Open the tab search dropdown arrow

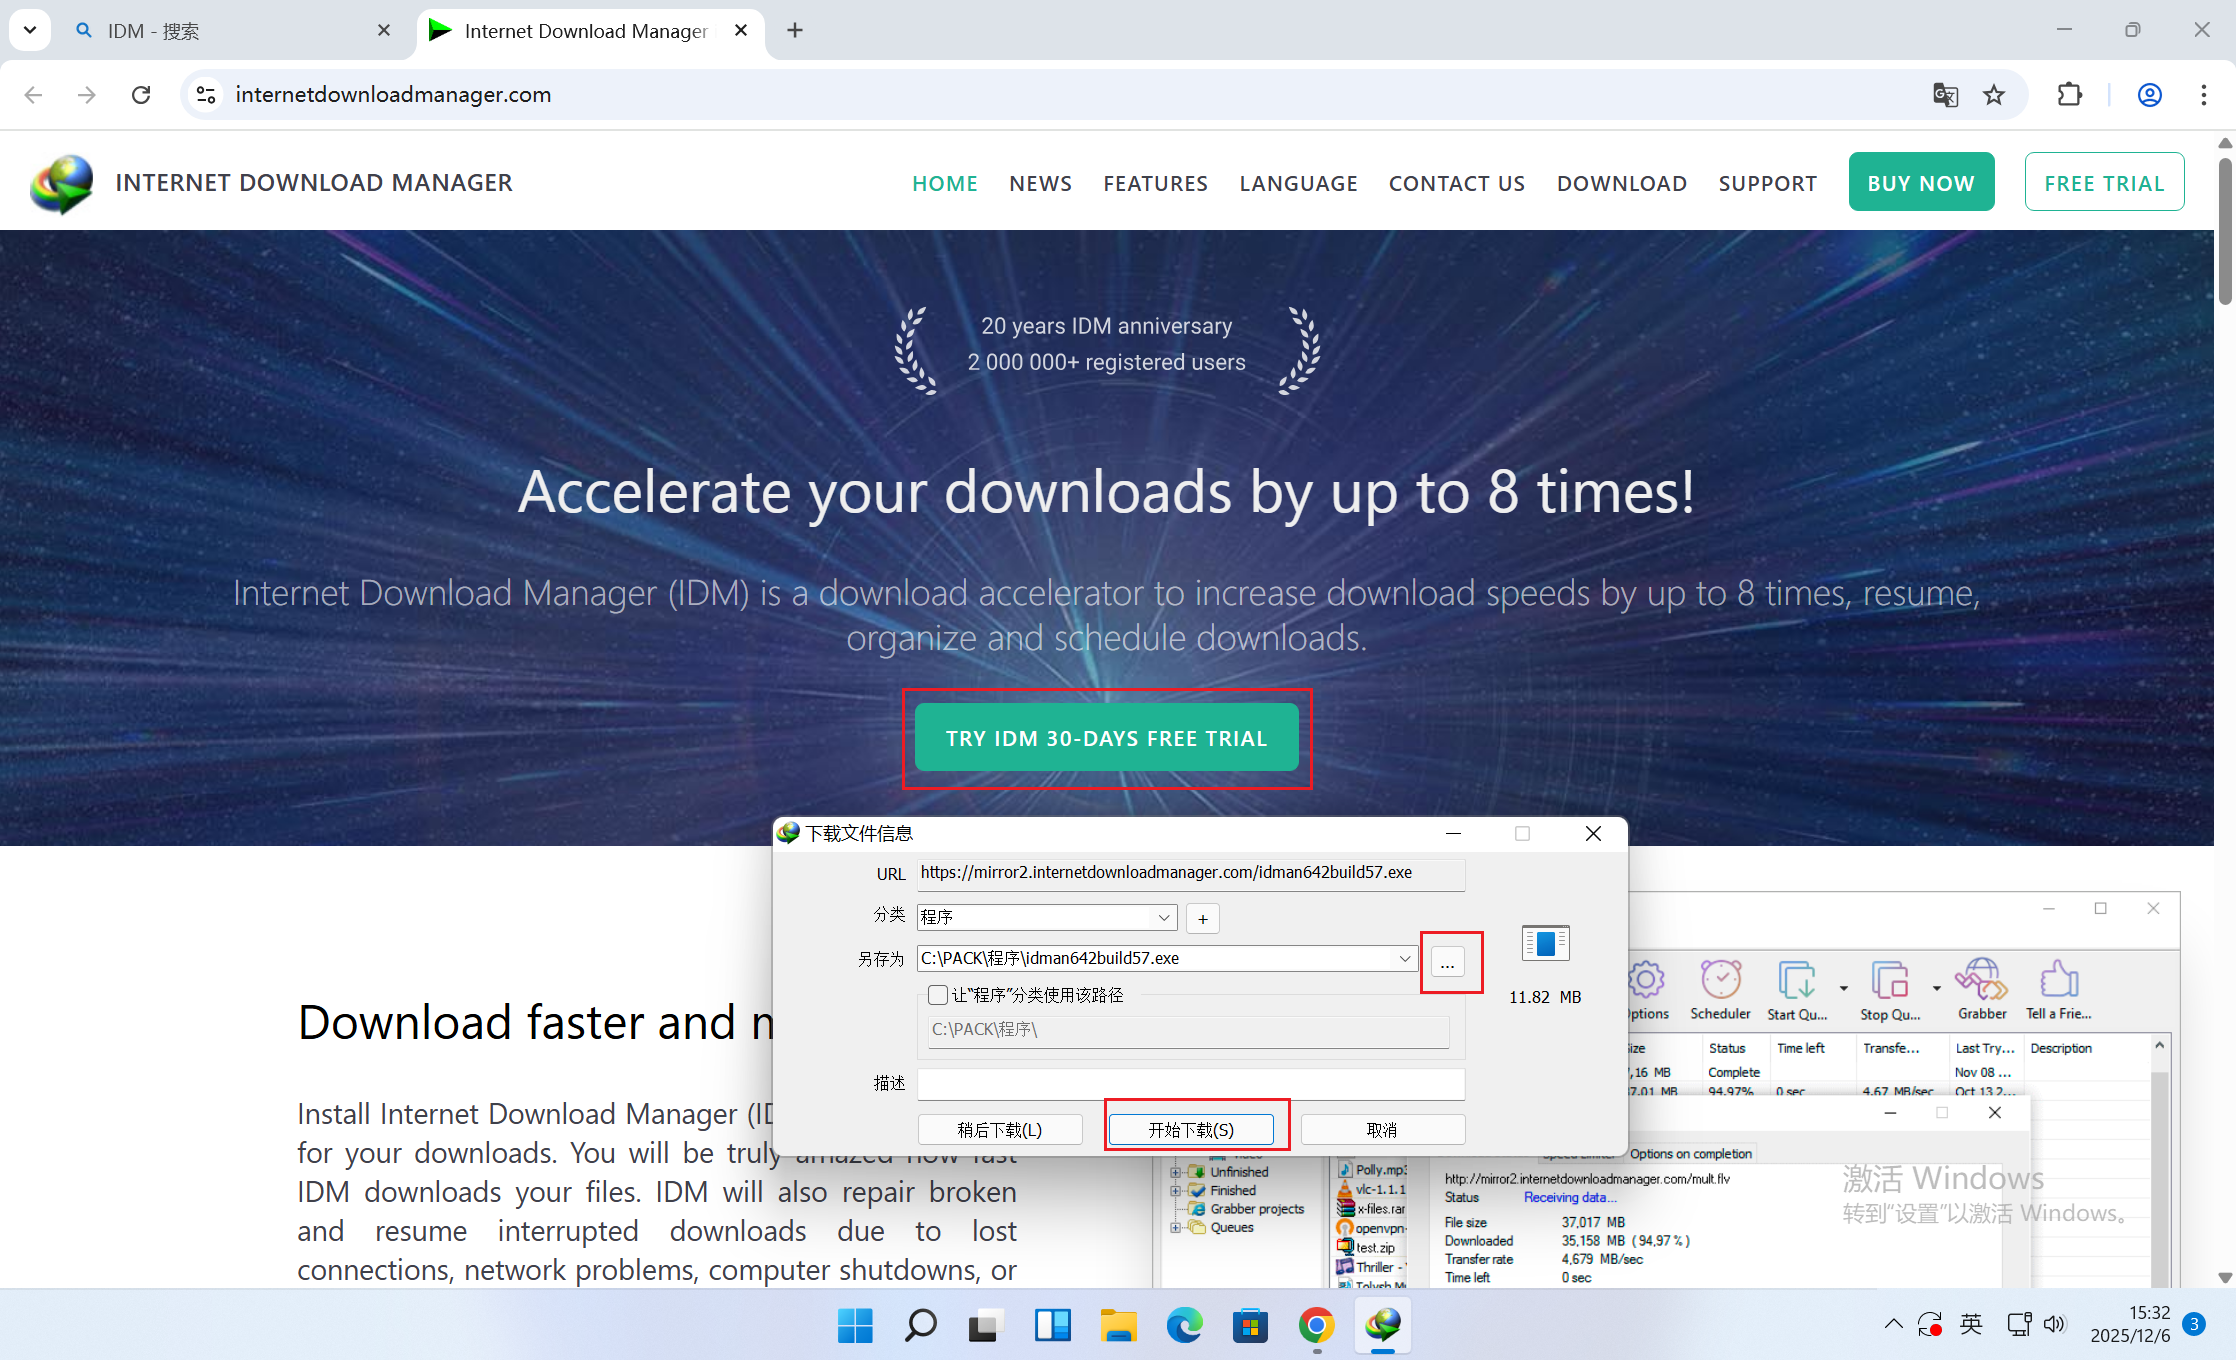coord(30,30)
